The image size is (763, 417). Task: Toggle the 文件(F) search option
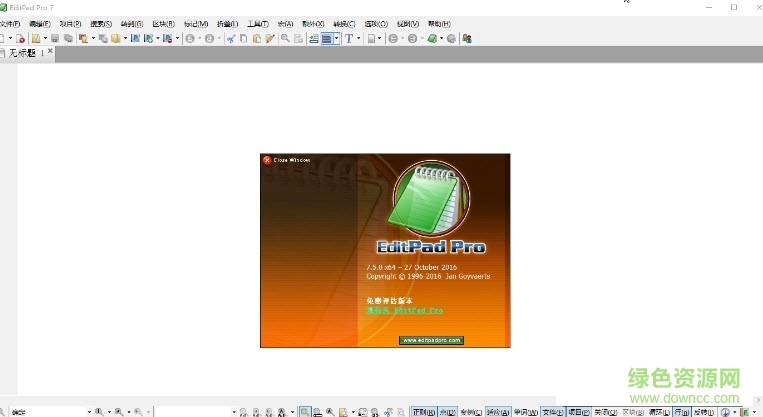click(552, 411)
